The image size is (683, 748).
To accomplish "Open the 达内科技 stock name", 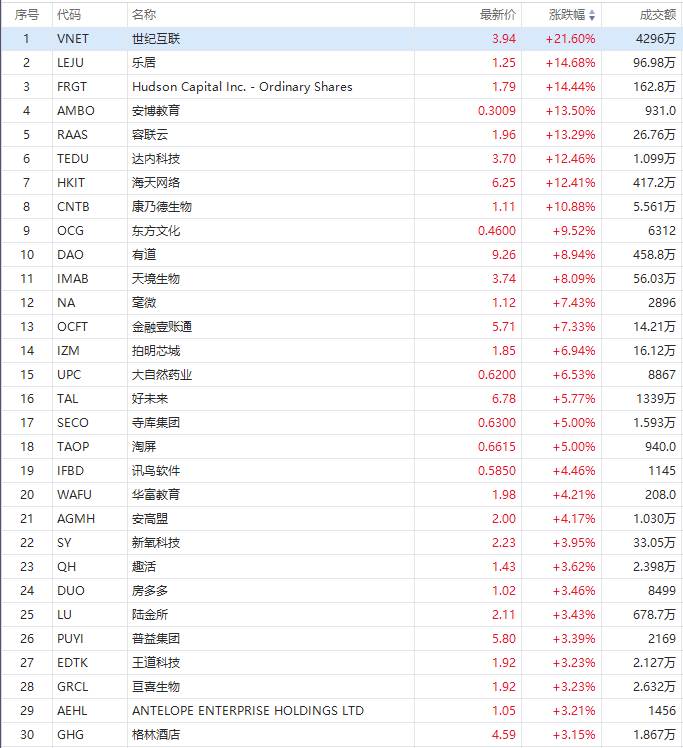I will pyautogui.click(x=156, y=158).
